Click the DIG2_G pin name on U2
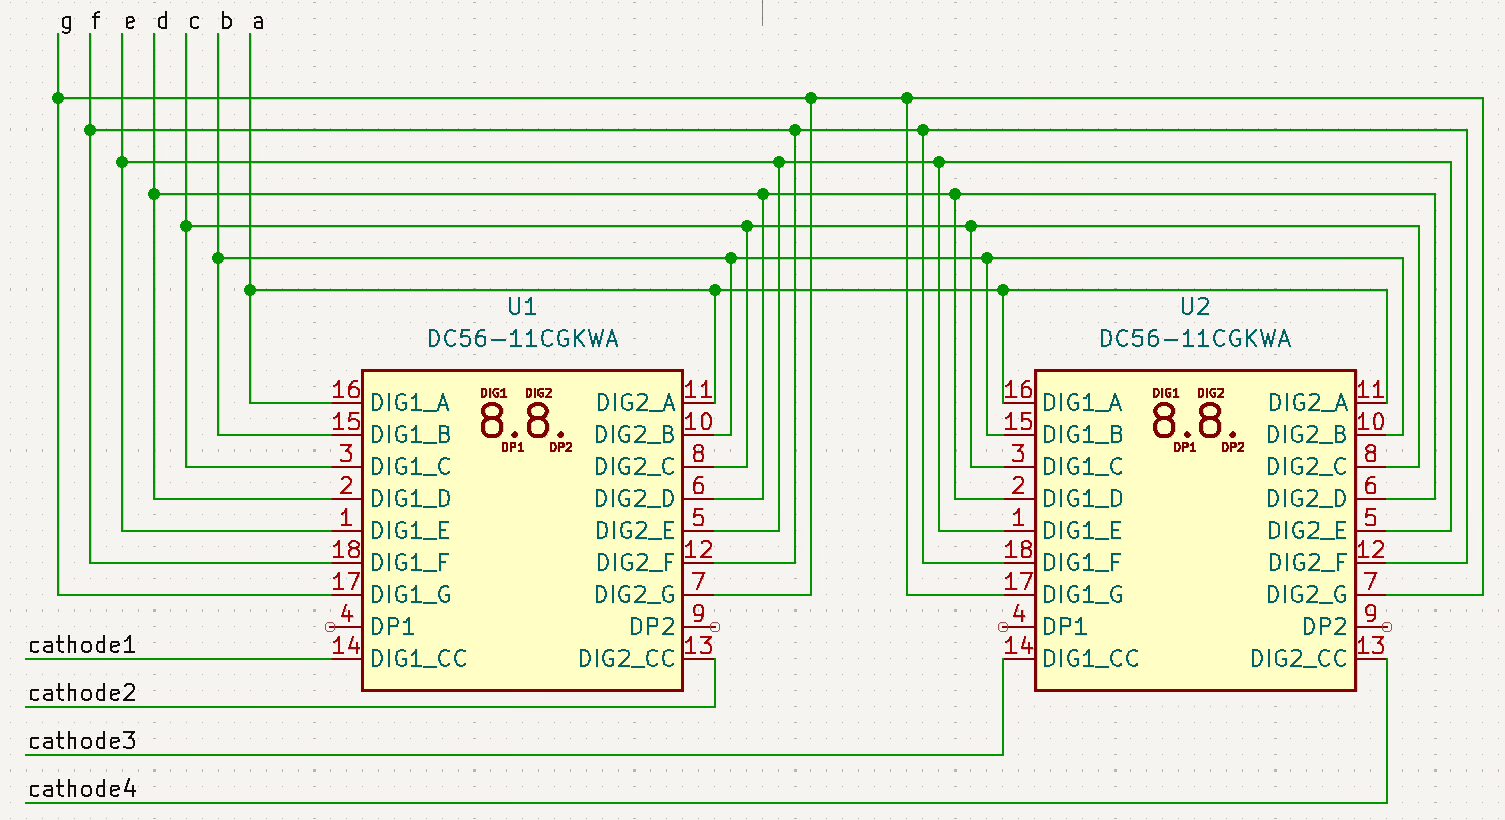This screenshot has height=820, width=1505. [1307, 594]
